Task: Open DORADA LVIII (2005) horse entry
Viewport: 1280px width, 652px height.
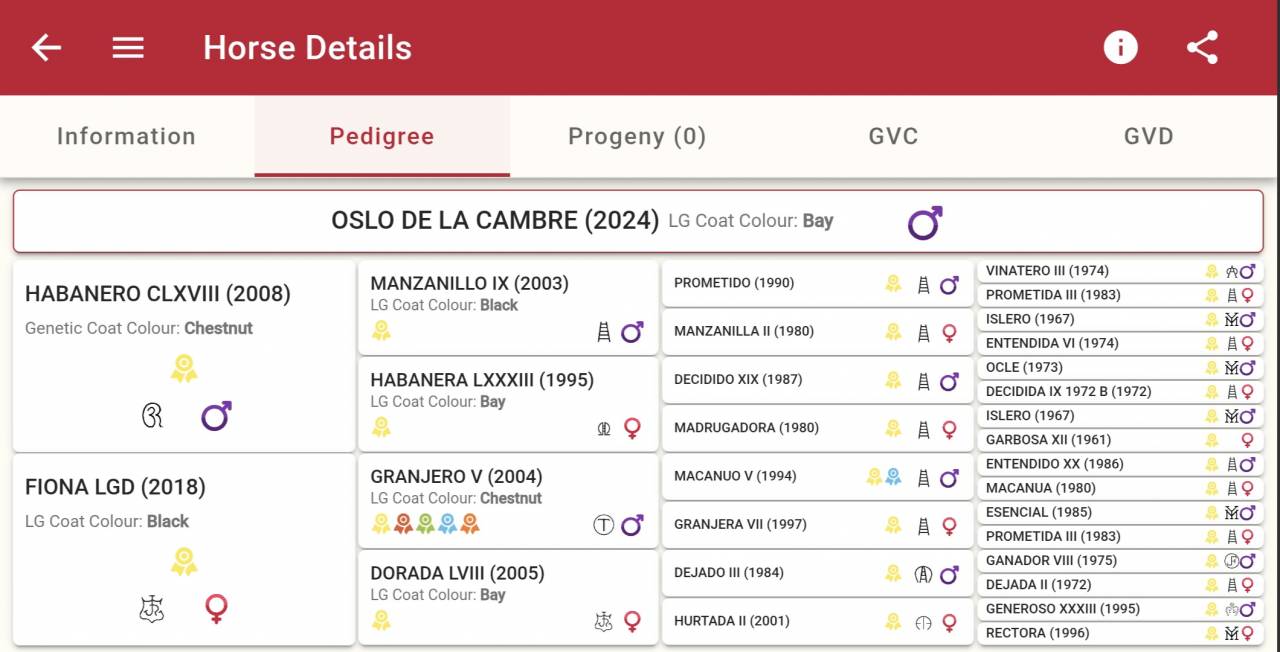Action: pos(457,574)
